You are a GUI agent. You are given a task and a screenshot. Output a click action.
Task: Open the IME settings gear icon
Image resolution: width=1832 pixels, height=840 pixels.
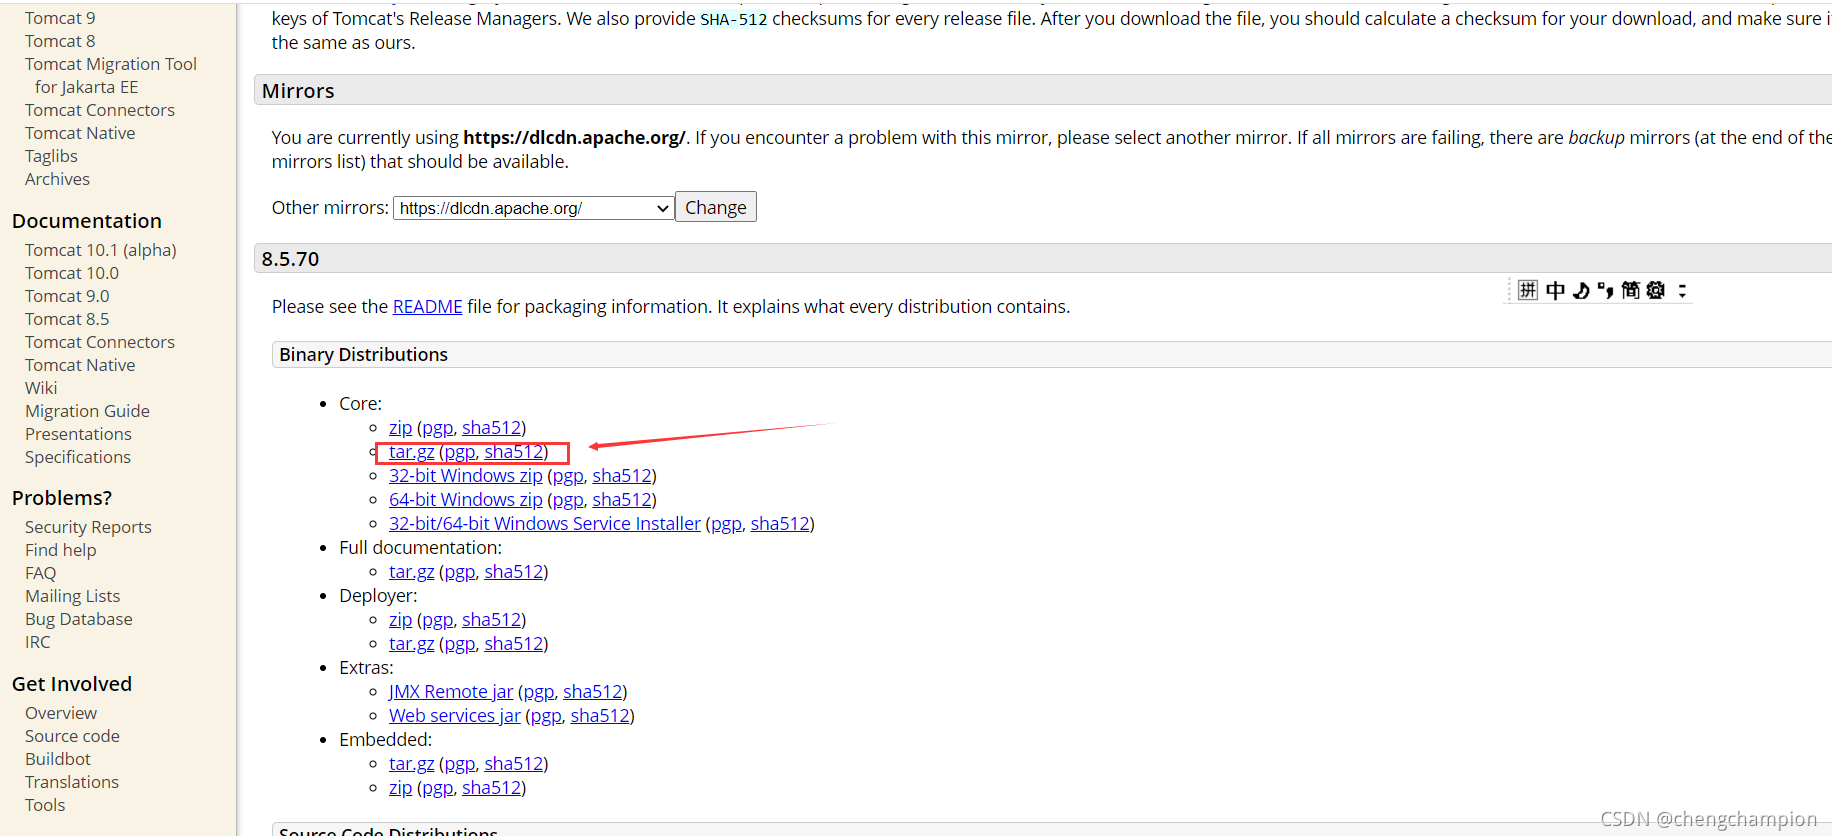tap(1656, 290)
